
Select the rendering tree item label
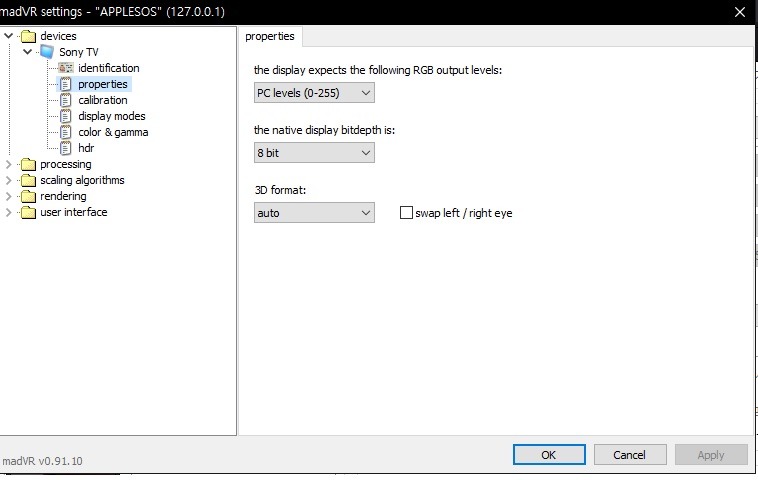63,196
